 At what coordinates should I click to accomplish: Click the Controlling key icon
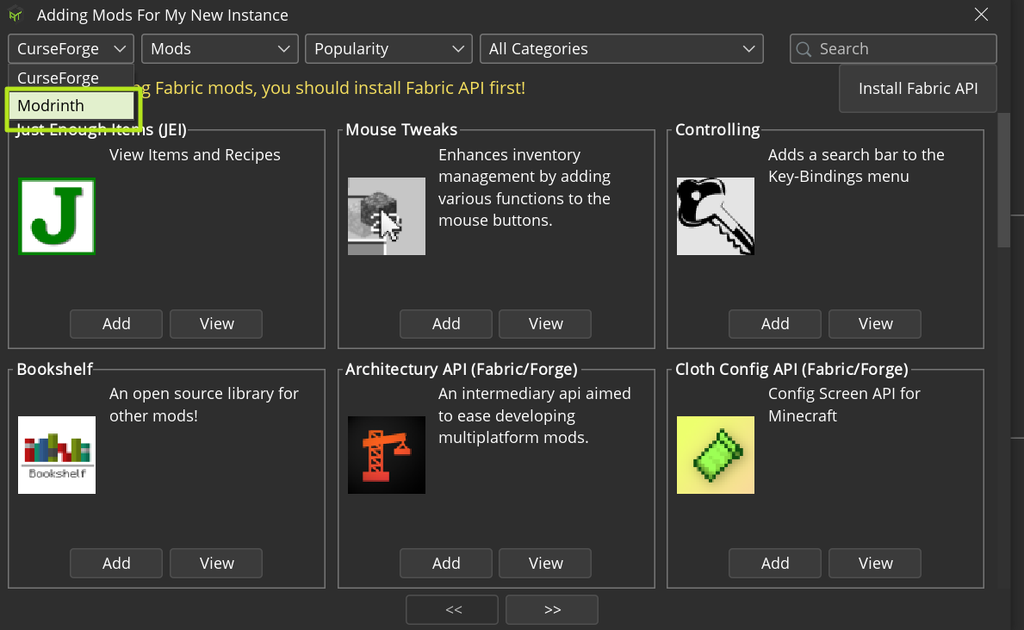[715, 217]
